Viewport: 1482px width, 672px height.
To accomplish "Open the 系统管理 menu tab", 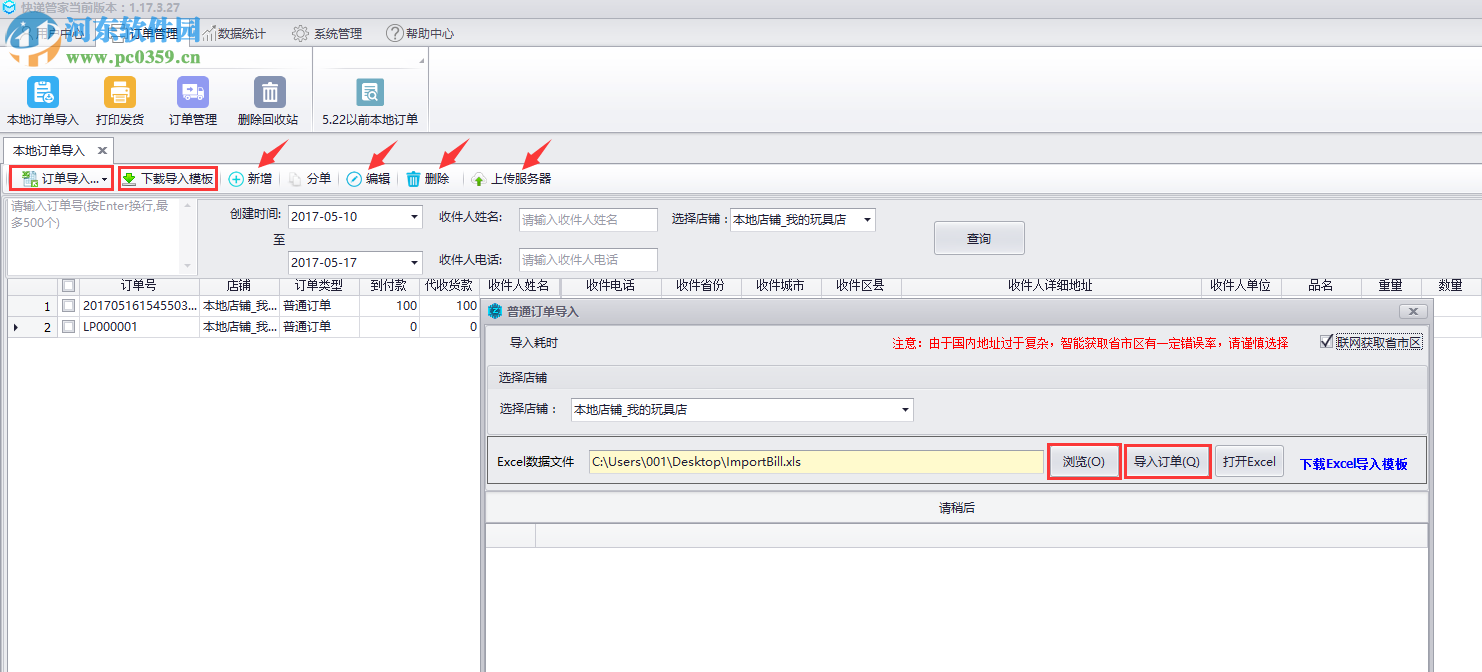I will [327, 33].
